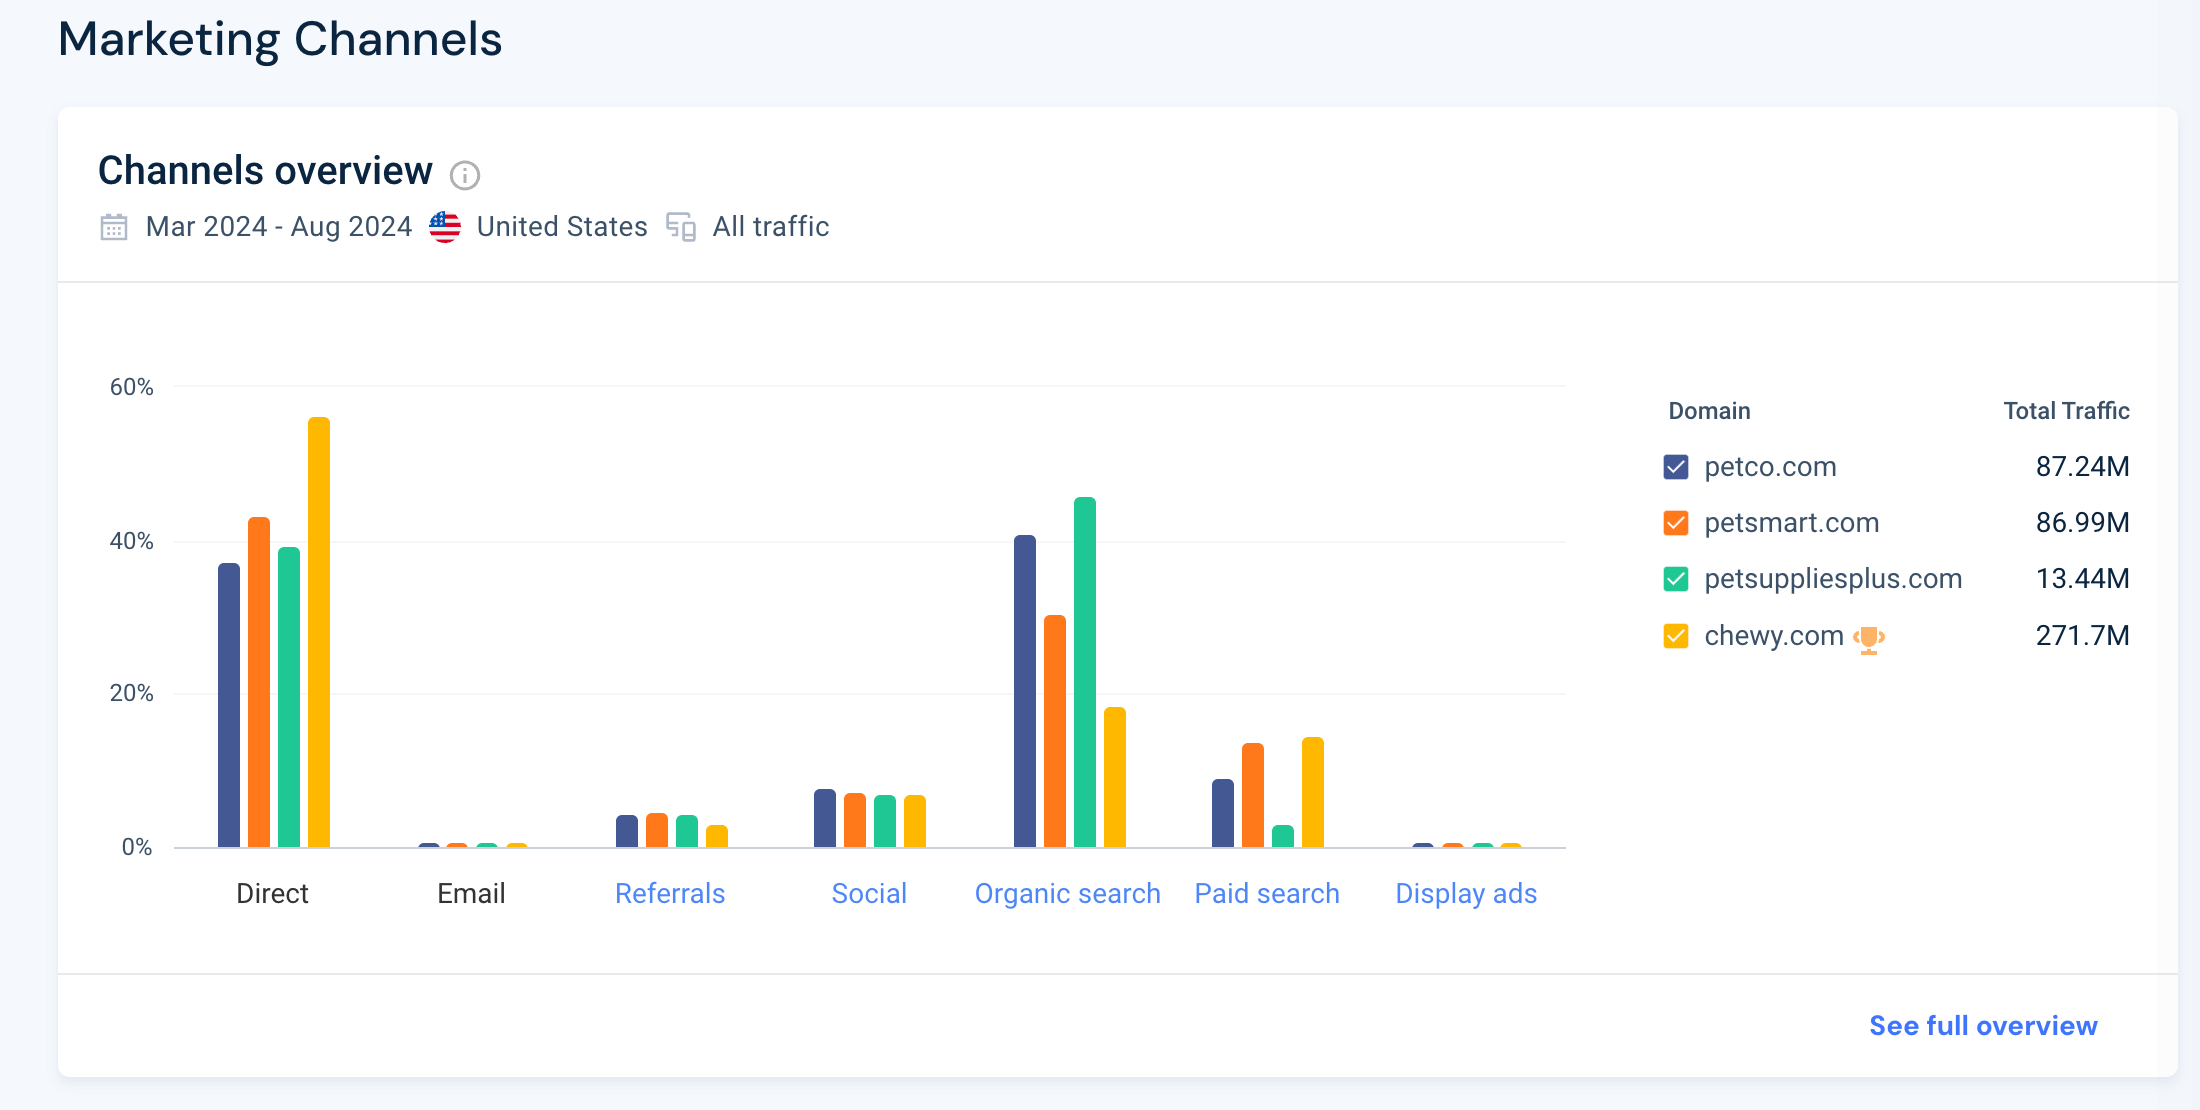Click petco's blue Direct bar
Viewport: 2200px width, 1110px height.
(229, 705)
